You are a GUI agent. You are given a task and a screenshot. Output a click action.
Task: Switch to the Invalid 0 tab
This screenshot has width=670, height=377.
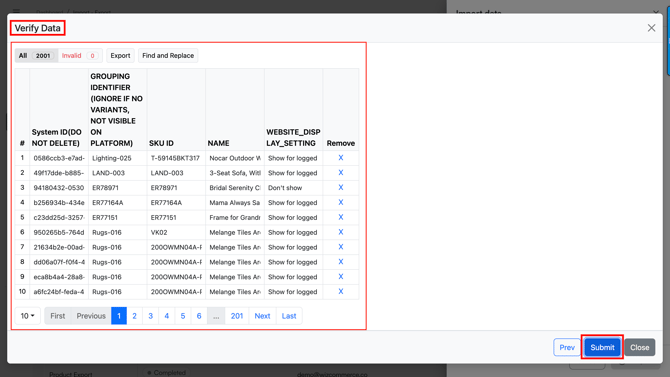point(80,56)
